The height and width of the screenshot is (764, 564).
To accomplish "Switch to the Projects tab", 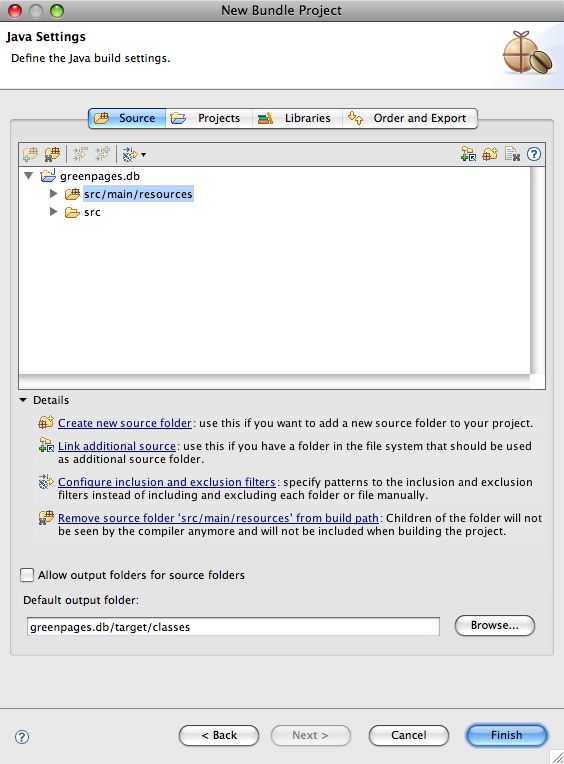I will click(x=209, y=118).
